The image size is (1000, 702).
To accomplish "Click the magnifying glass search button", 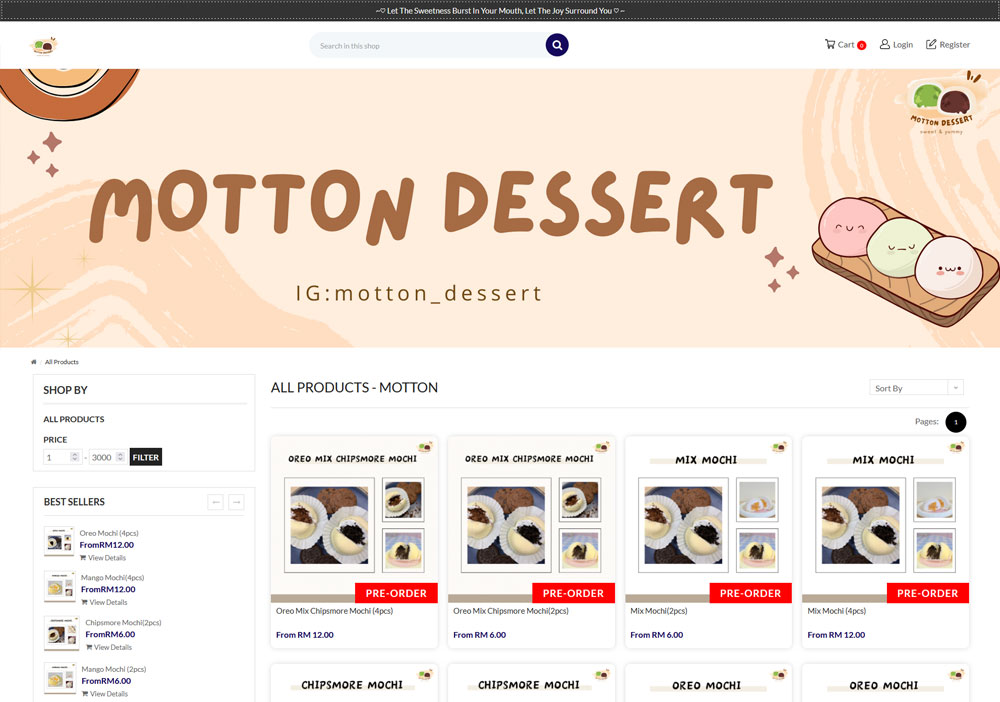I will click(x=557, y=45).
